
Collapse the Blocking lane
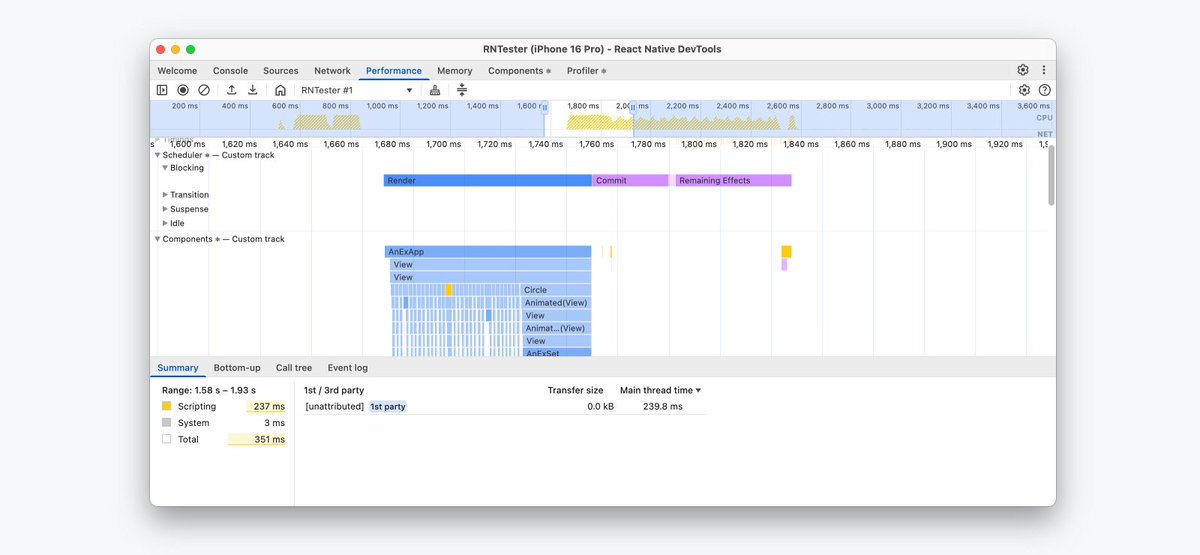click(165, 168)
